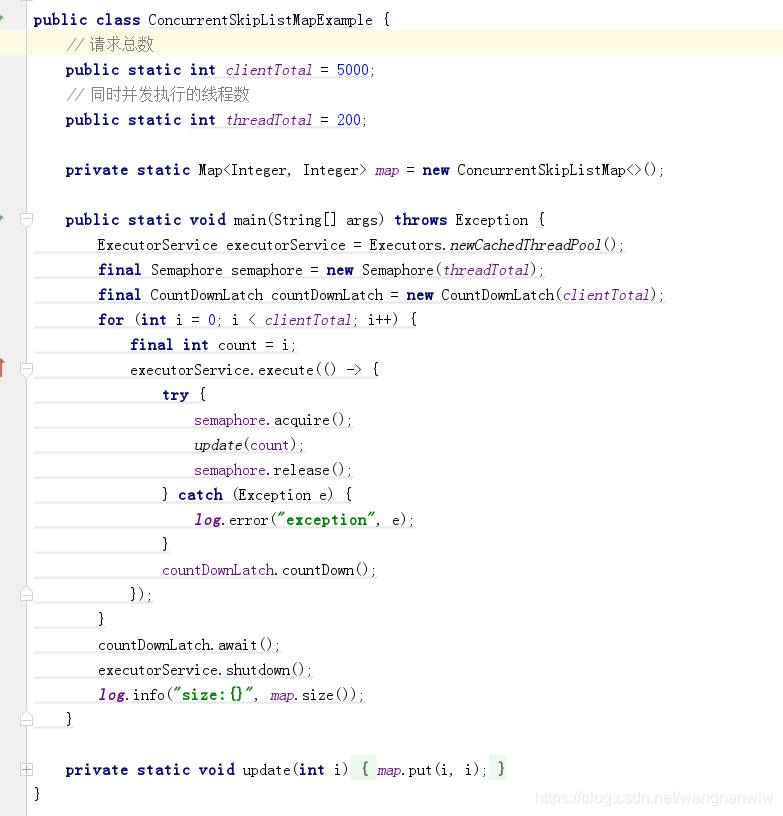The image size is (783, 816).
Task: Click 'executorService.execute(() -> {' line
Action: tap(254, 370)
